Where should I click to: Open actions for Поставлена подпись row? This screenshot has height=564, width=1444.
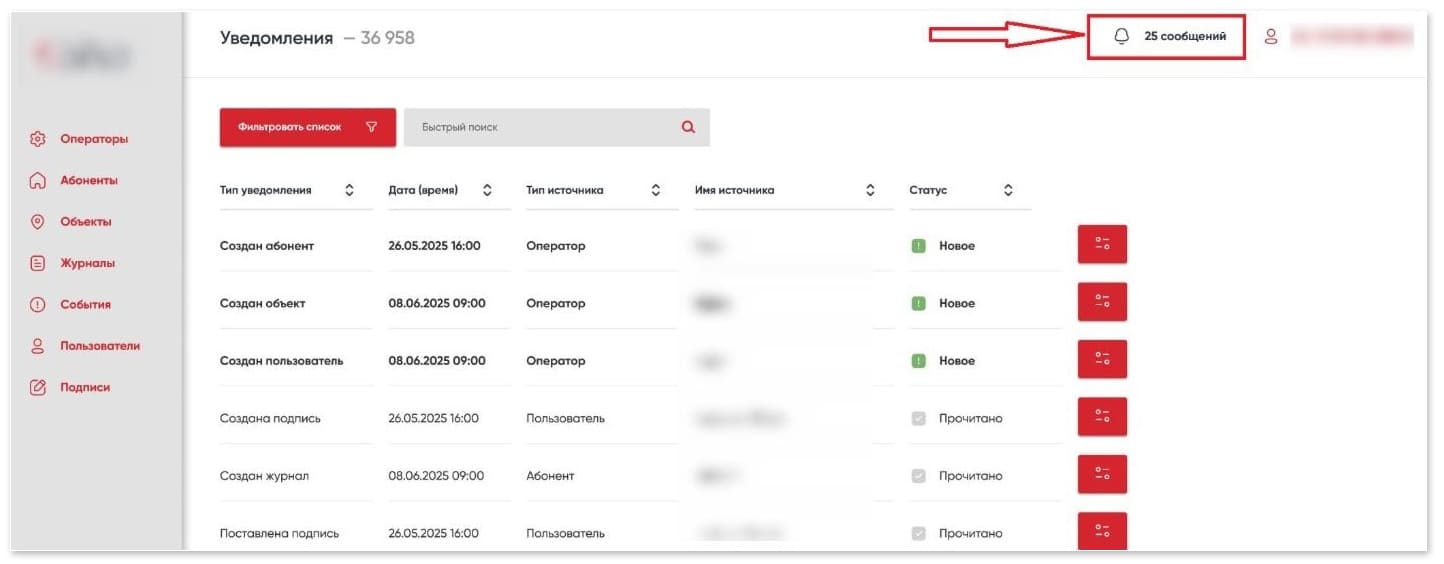coord(1102,531)
